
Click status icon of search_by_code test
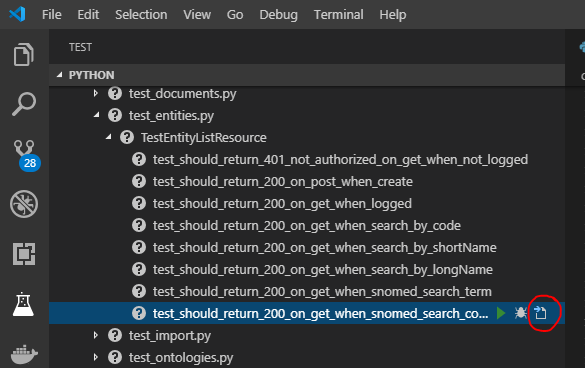[x=139, y=225]
